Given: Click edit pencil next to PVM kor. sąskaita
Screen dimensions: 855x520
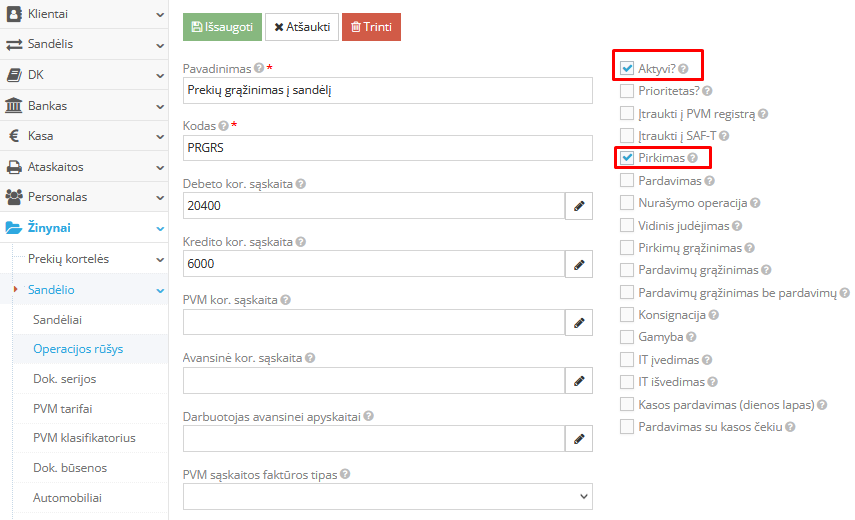Looking at the screenshot, I should [579, 323].
